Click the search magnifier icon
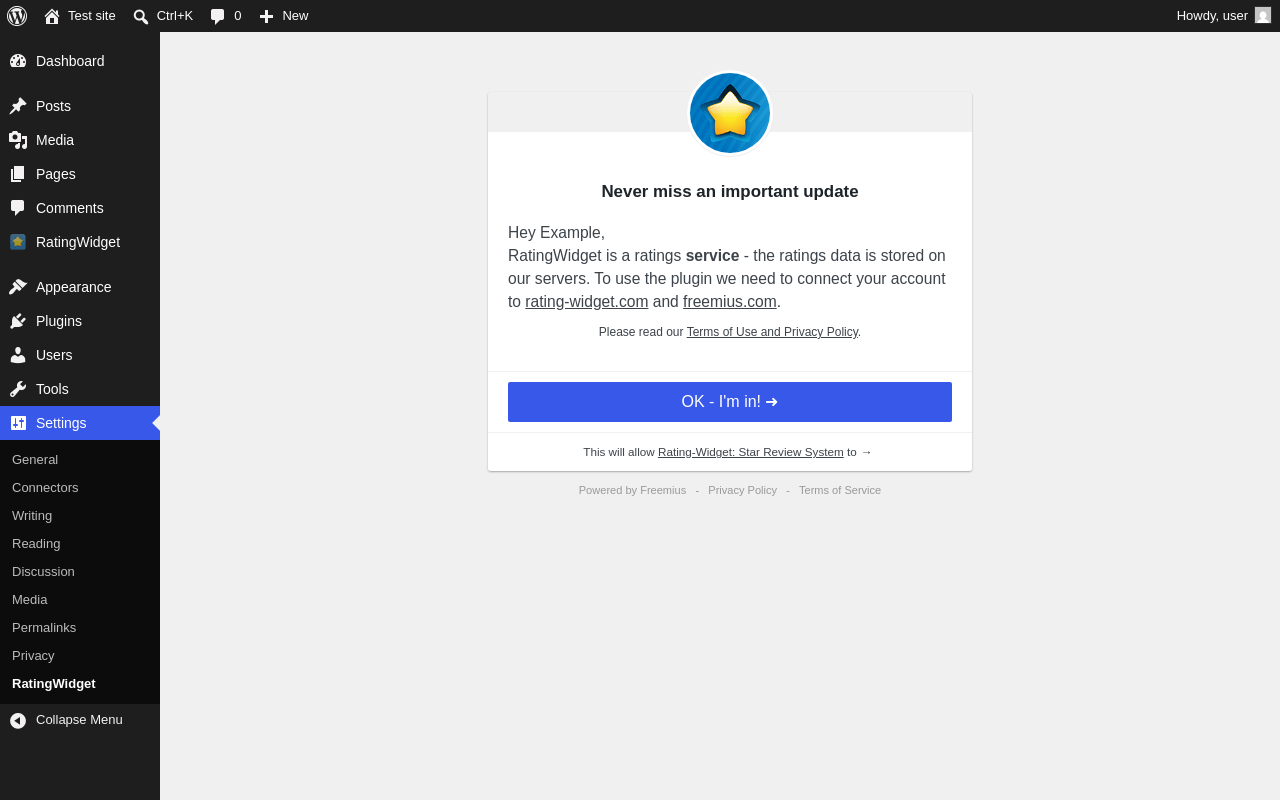 tap(141, 16)
